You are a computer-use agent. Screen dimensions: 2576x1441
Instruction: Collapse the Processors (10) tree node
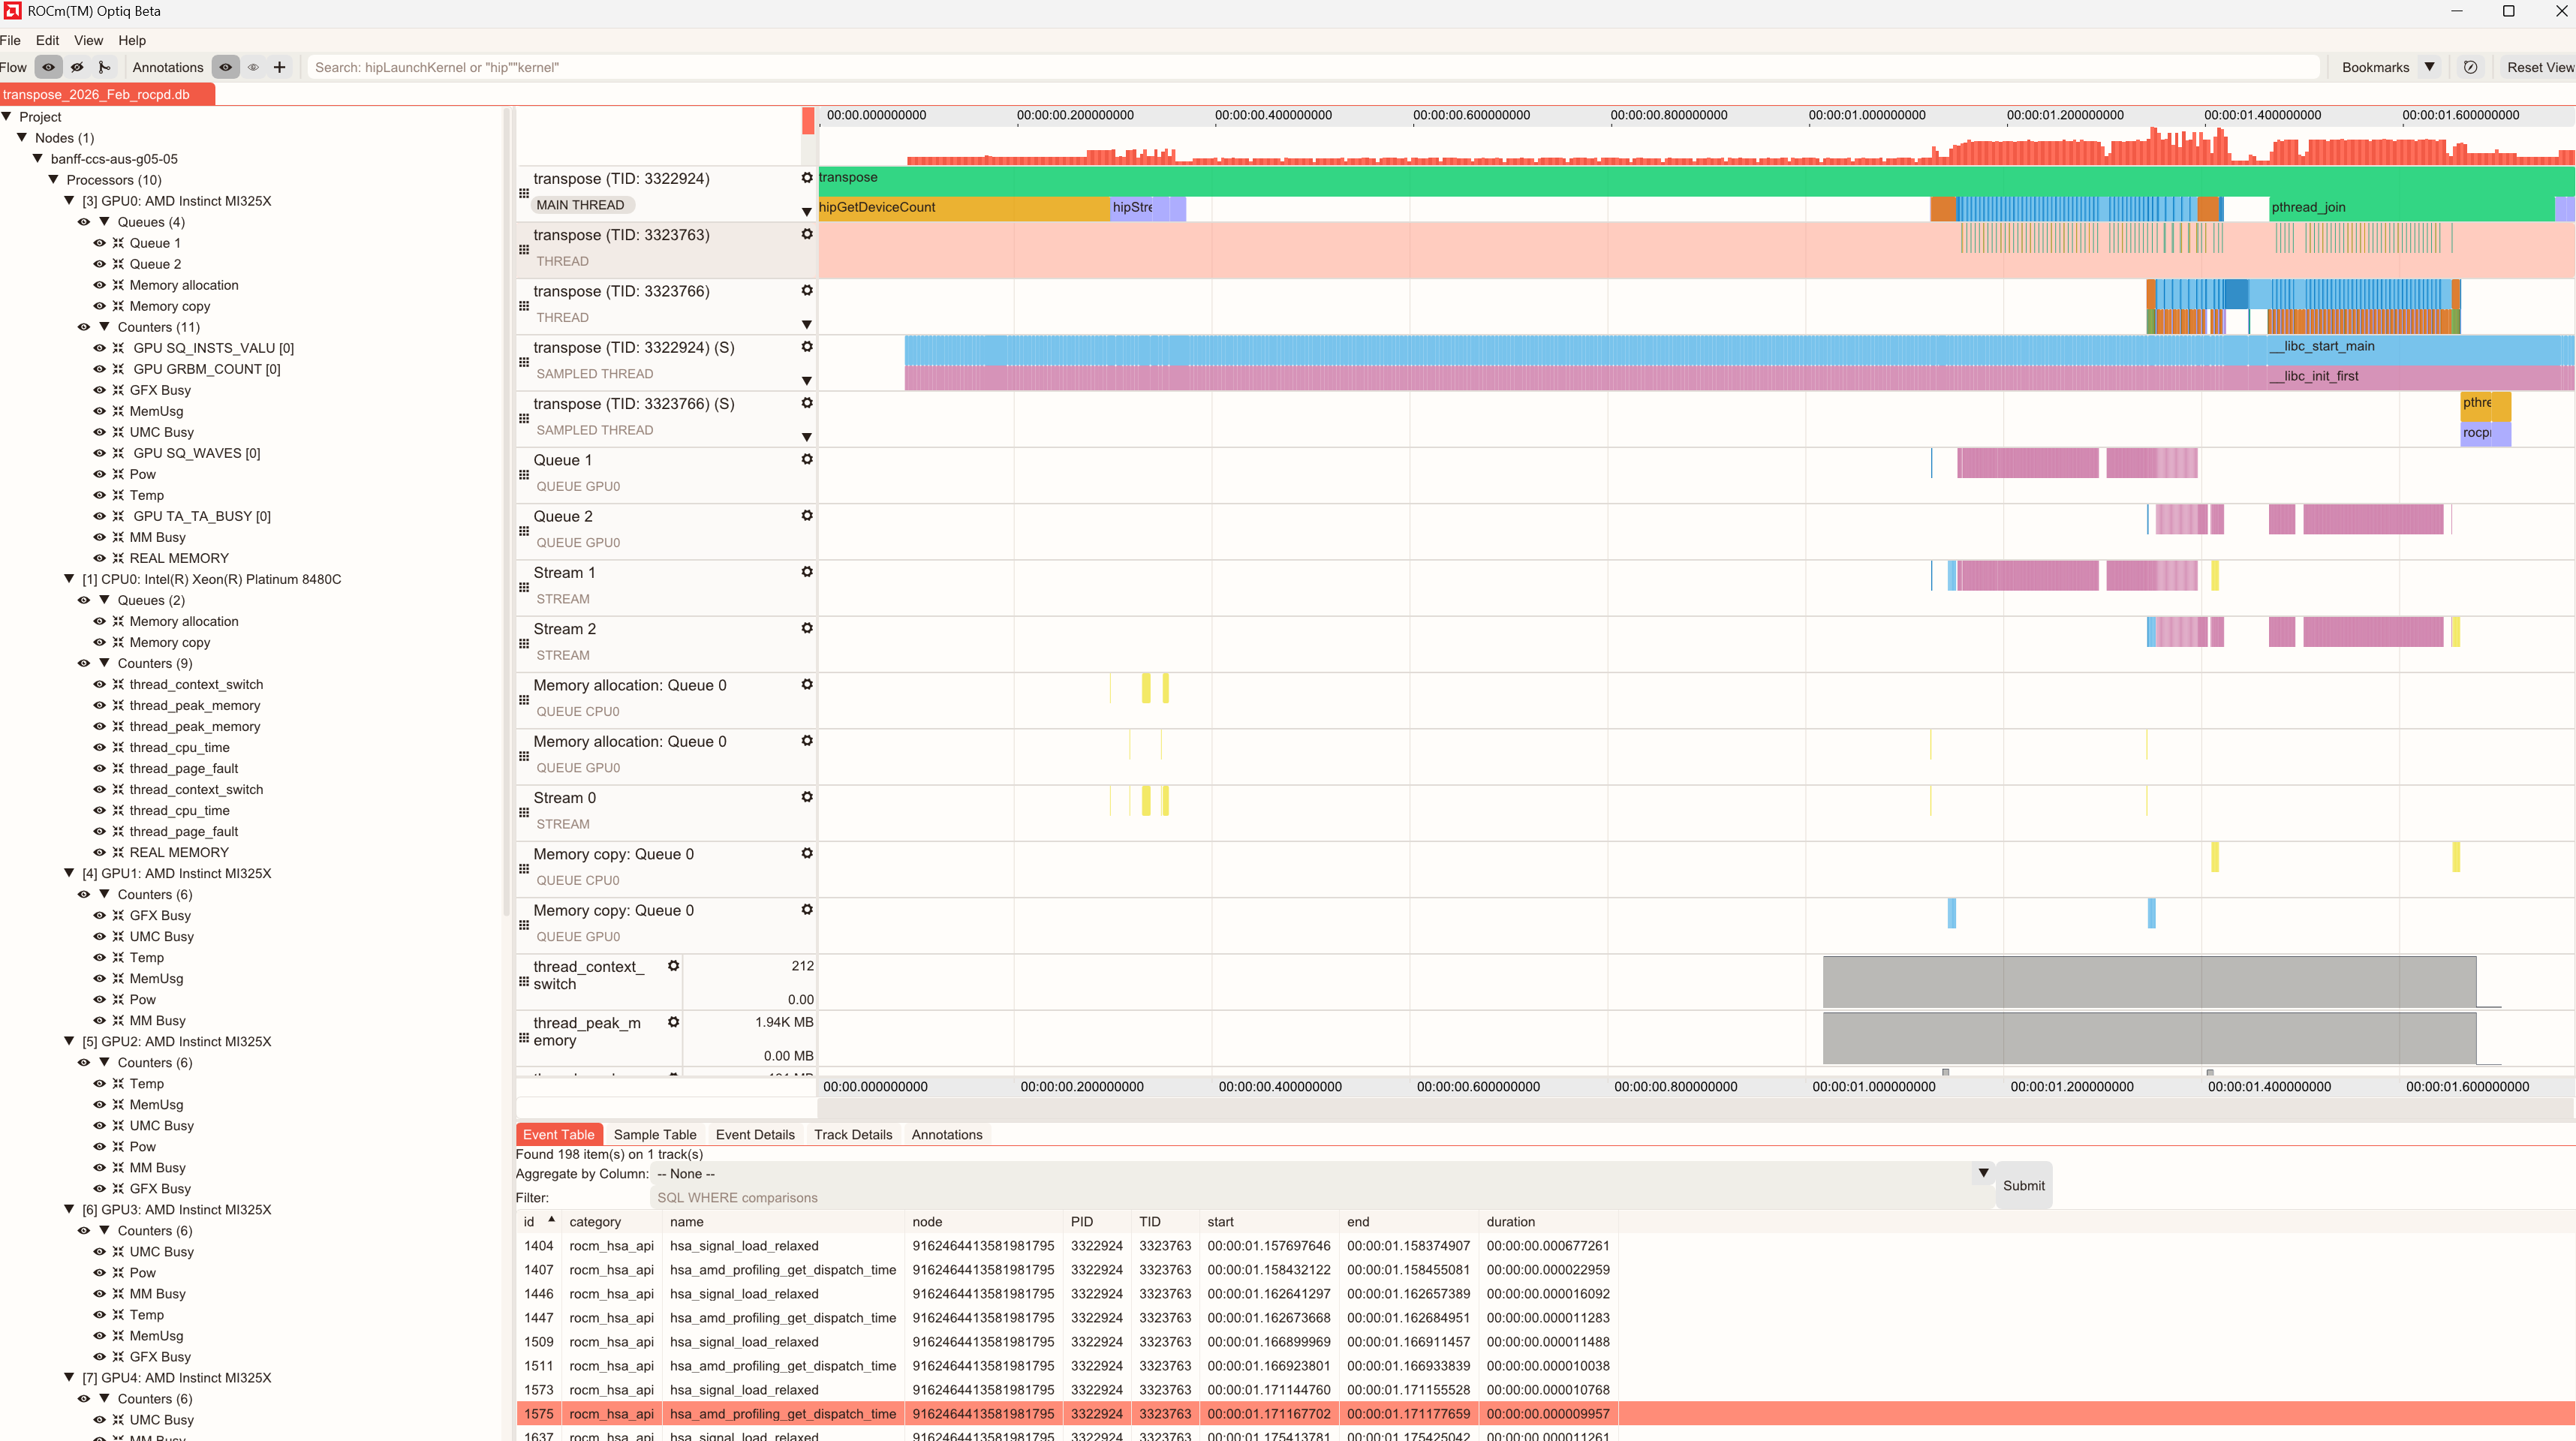coord(54,180)
